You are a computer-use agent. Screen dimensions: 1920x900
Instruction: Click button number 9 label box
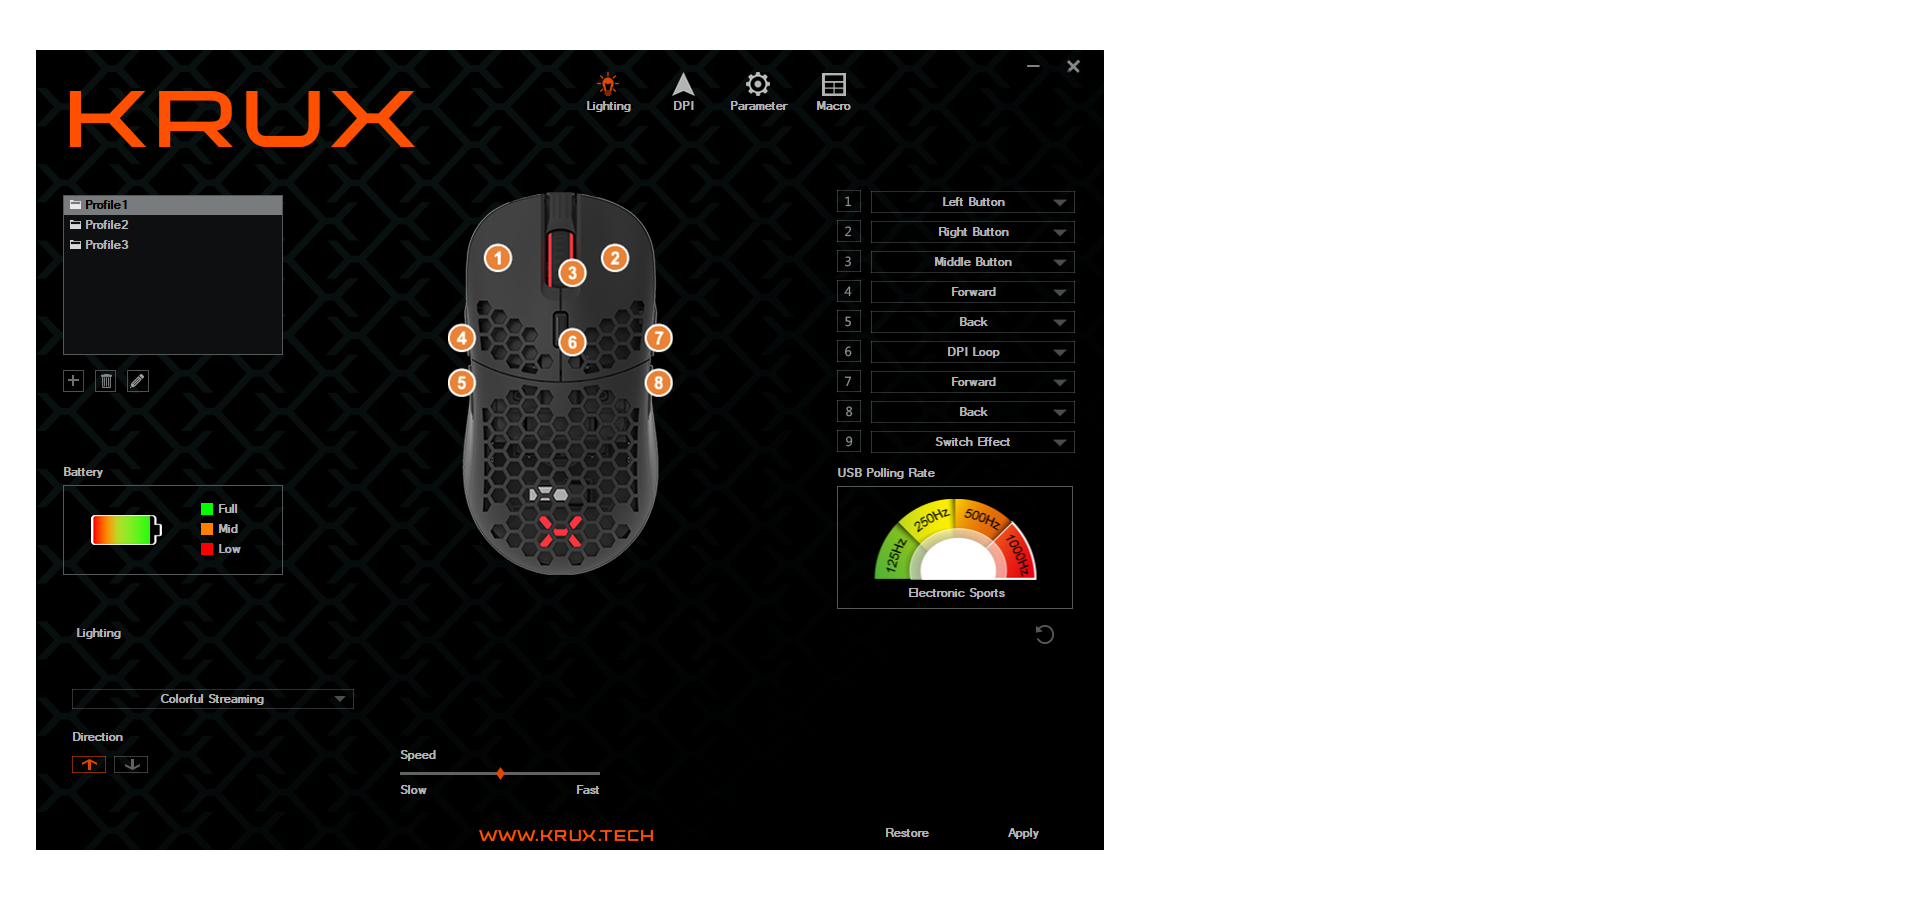[849, 442]
